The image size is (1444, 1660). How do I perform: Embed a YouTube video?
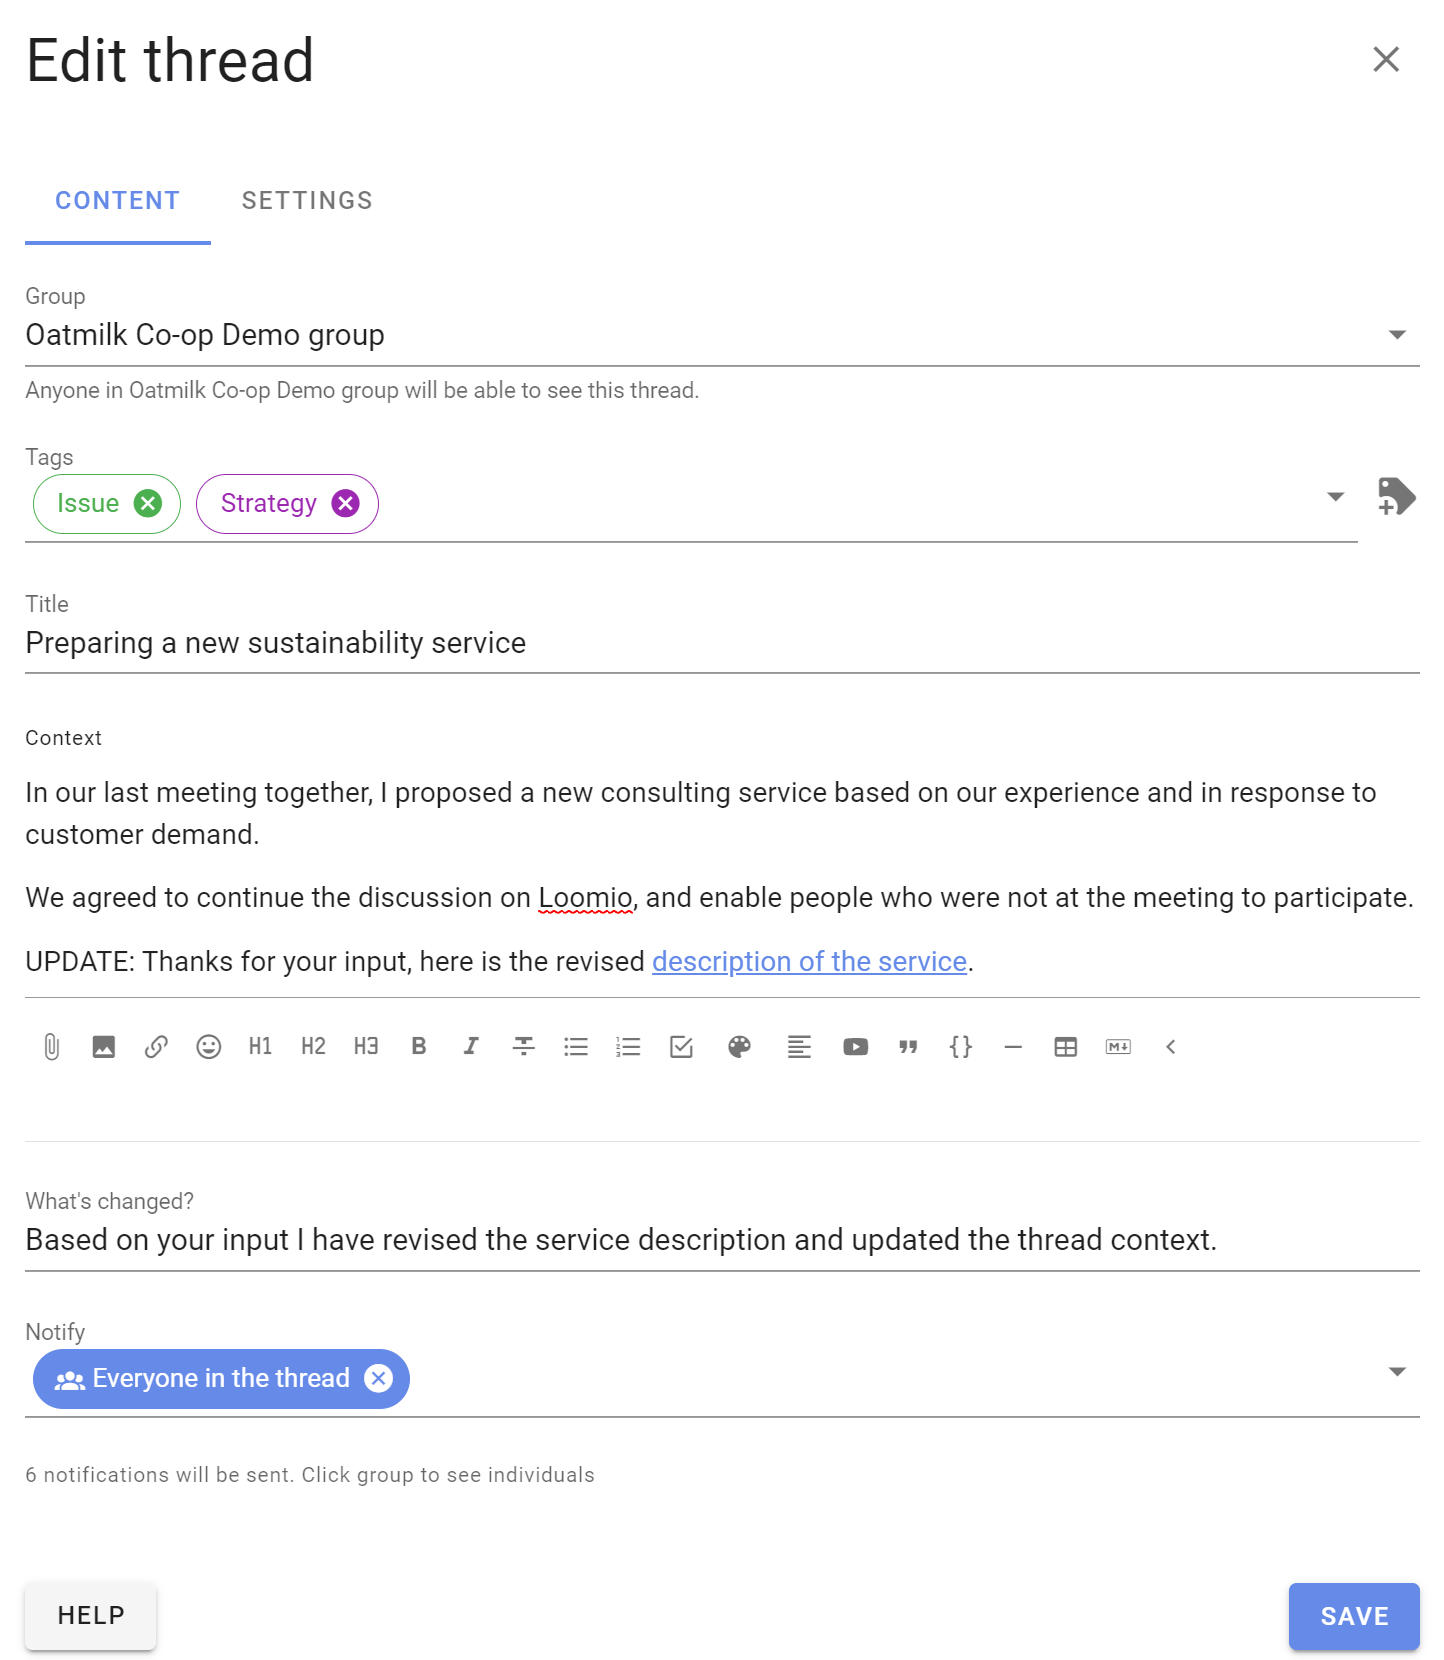click(855, 1047)
